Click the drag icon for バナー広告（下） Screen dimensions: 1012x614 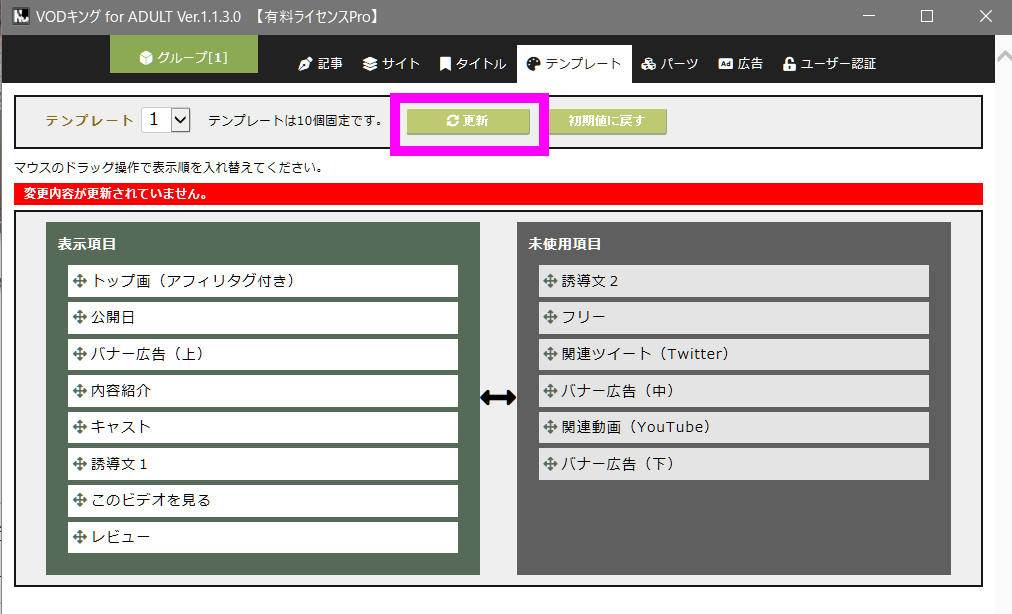550,464
